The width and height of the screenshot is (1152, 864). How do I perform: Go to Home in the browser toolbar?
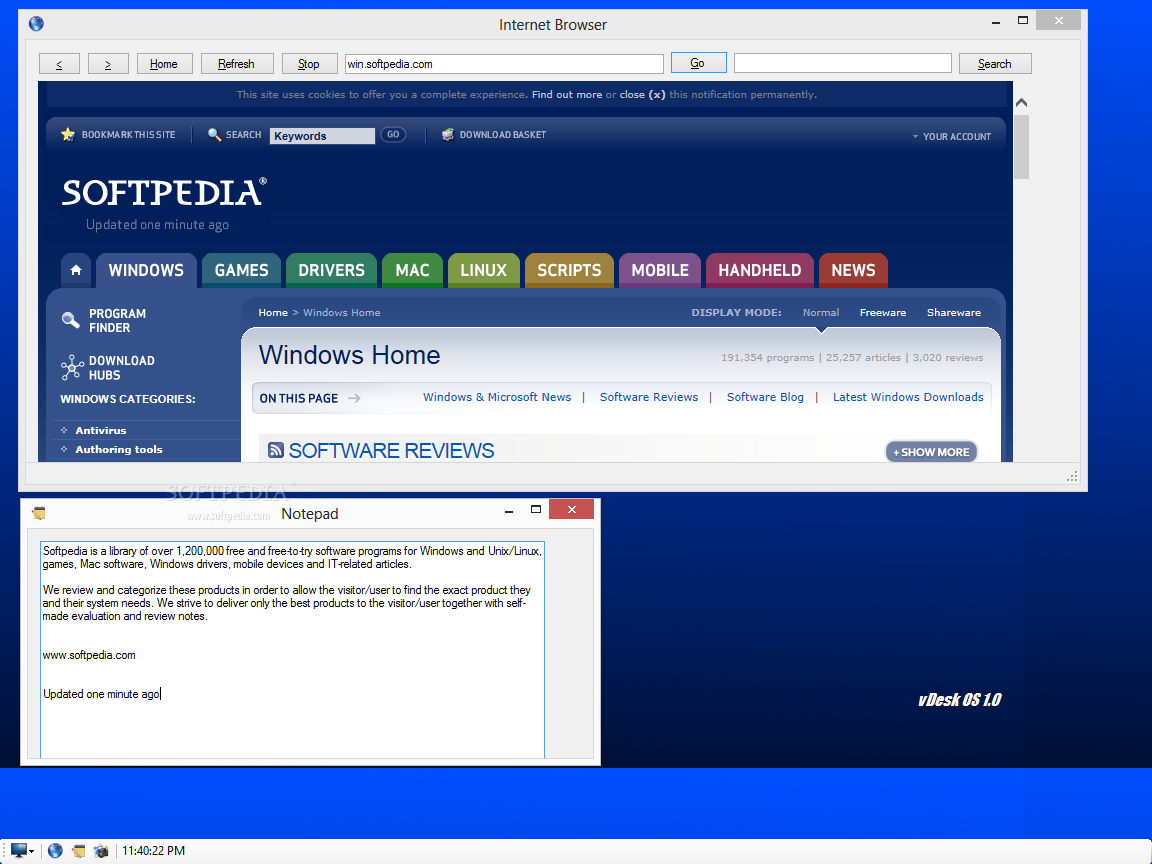point(164,64)
